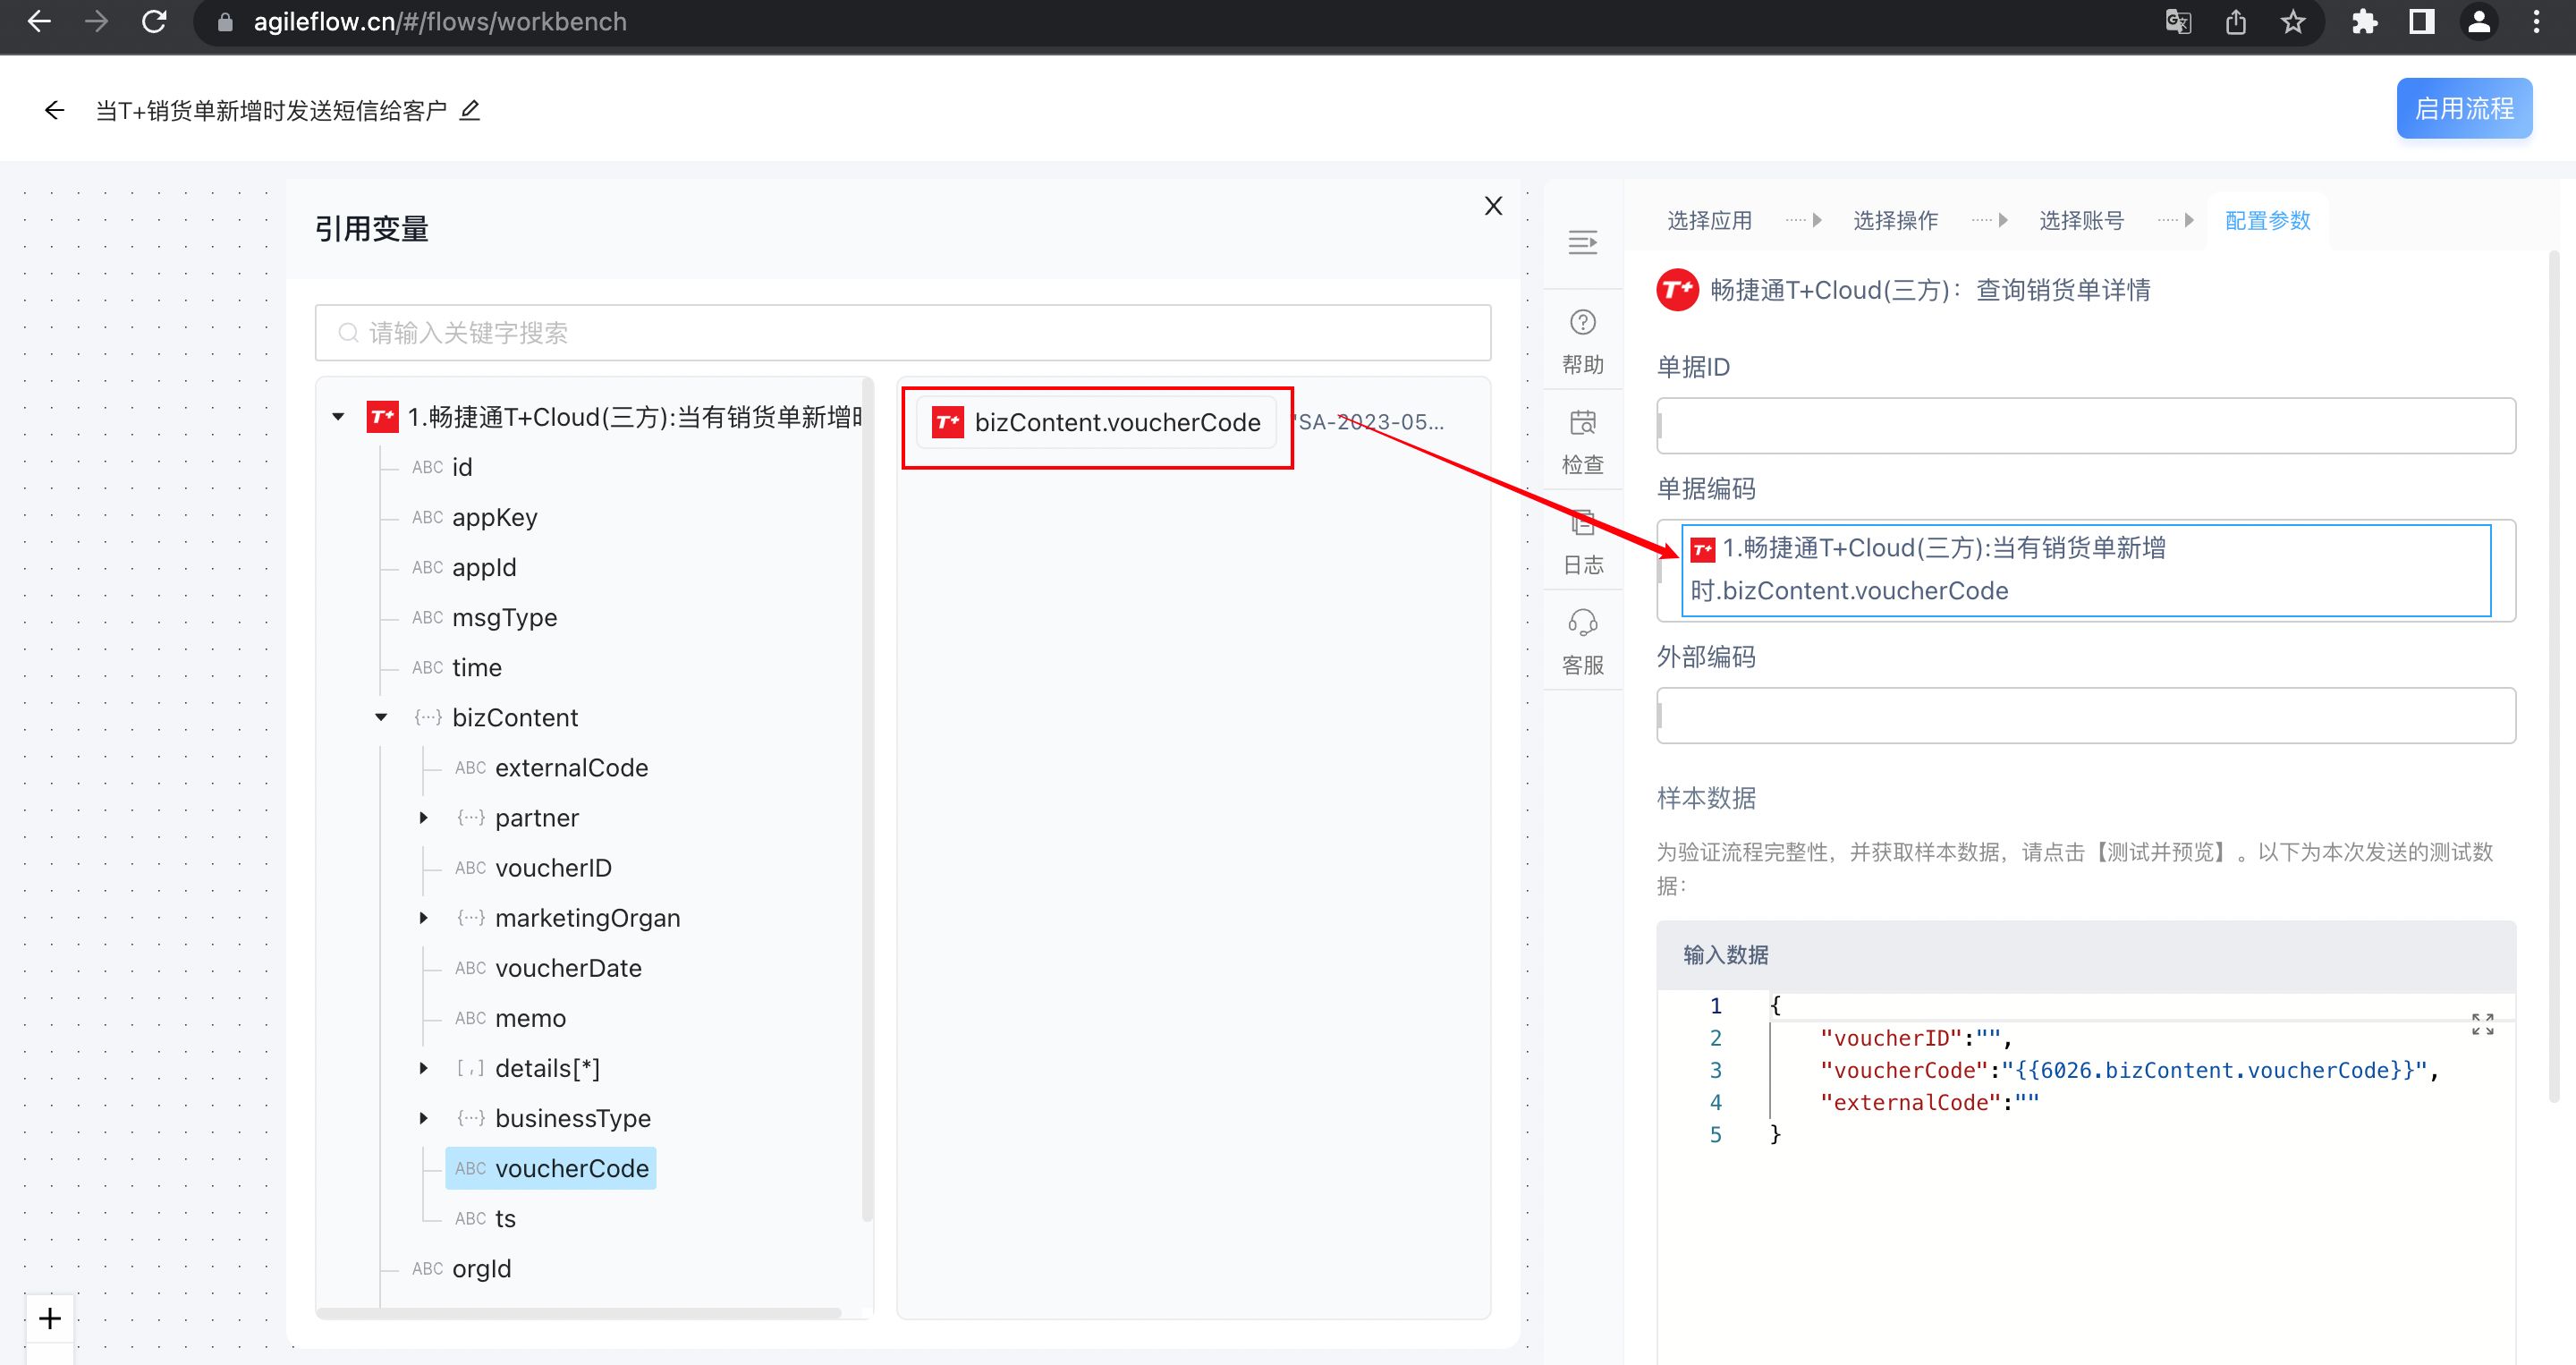Collapse sidebar with the menu-fold icon
2576x1365 pixels.
tap(1582, 242)
